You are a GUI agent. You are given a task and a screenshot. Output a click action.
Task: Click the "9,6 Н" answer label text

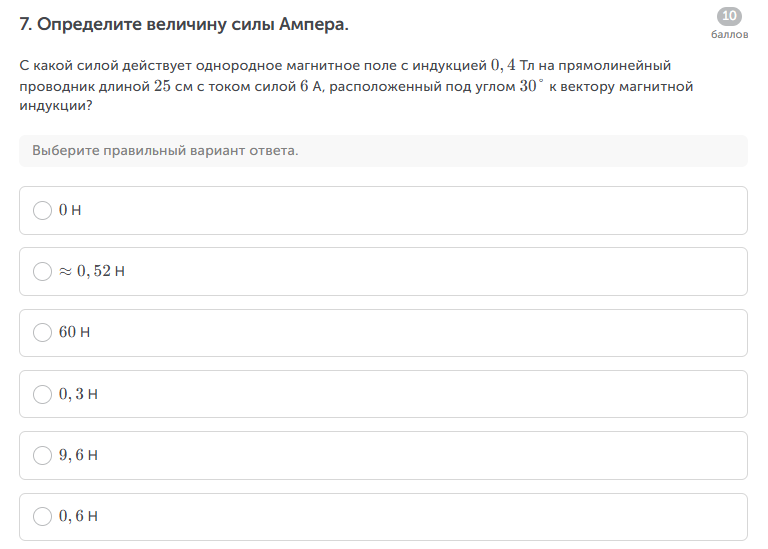tap(78, 455)
